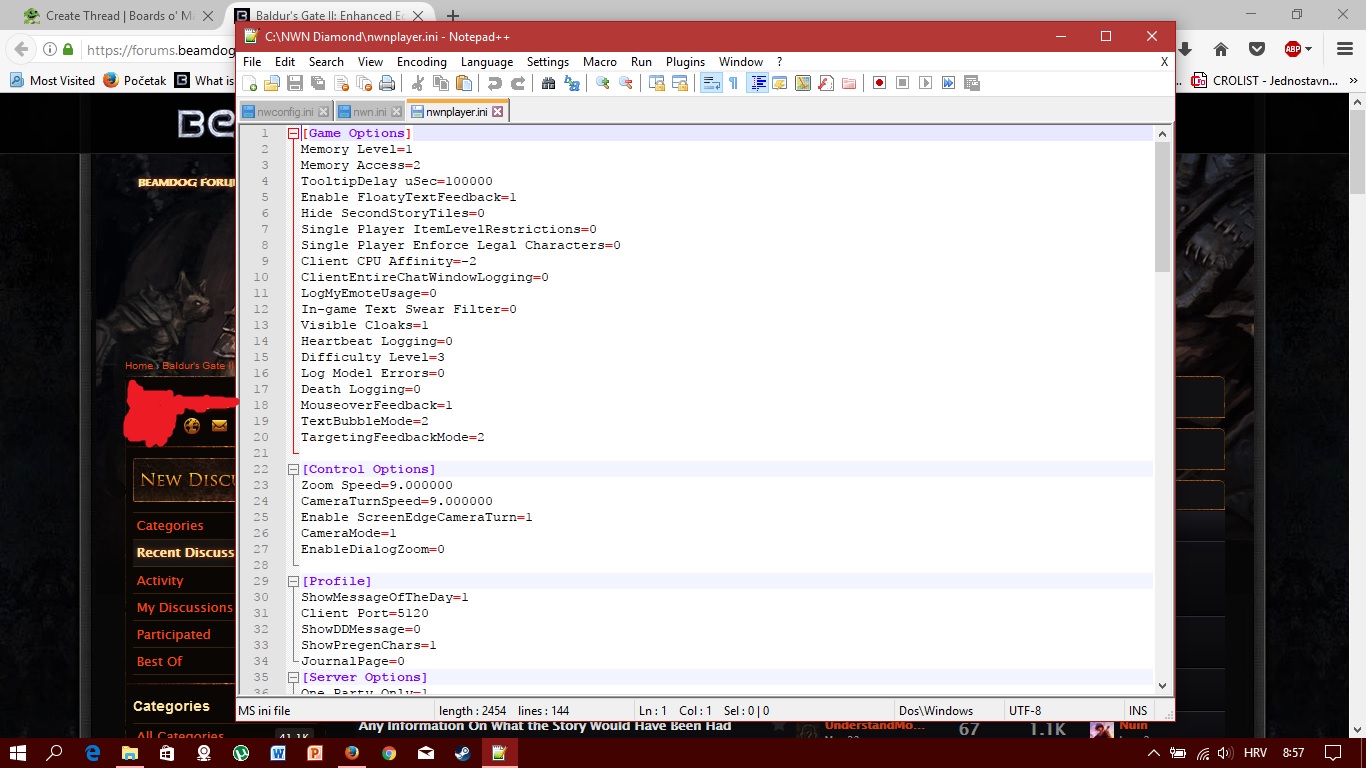Close the nwnplayer.ini tab
Screen dimensions: 1366x768
coord(497,112)
